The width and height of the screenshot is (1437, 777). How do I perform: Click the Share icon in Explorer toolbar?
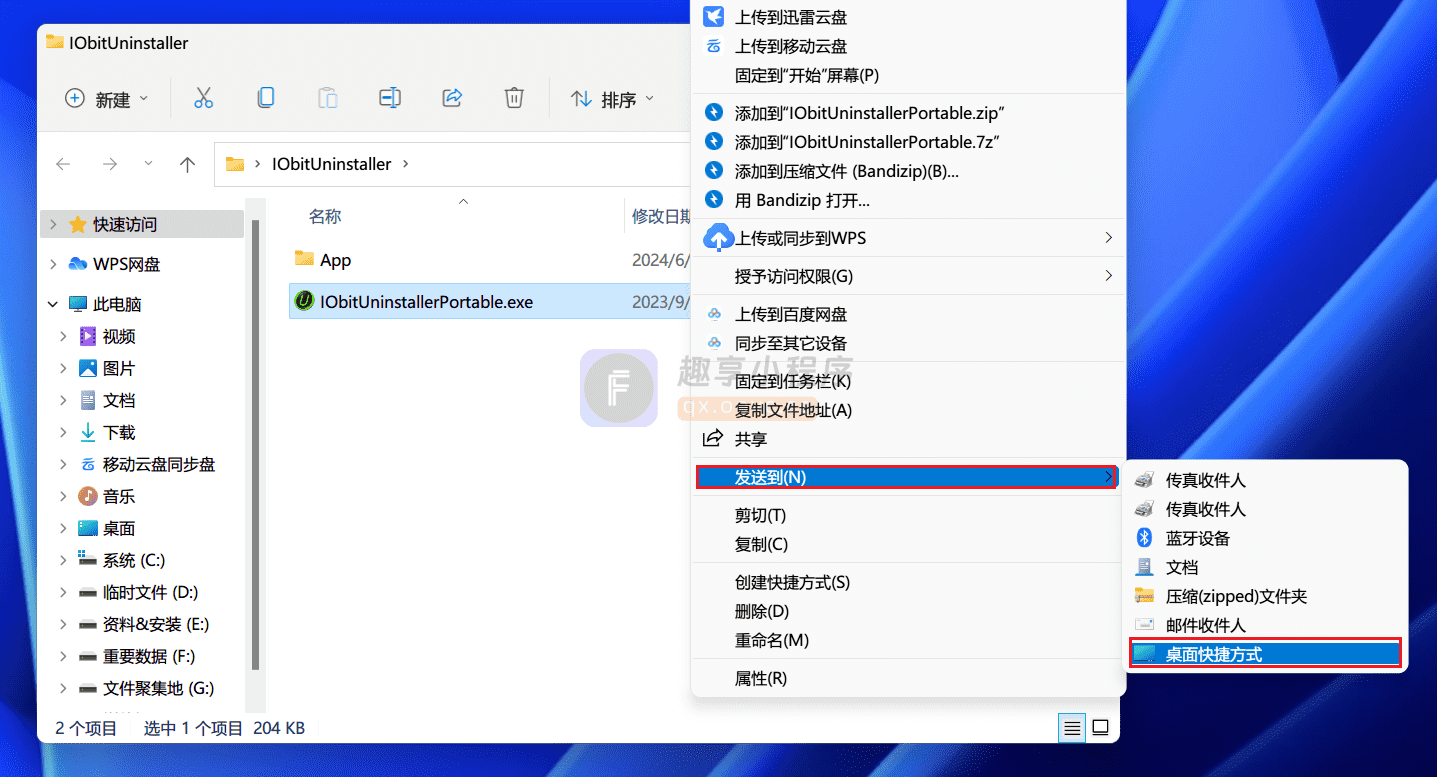(452, 98)
